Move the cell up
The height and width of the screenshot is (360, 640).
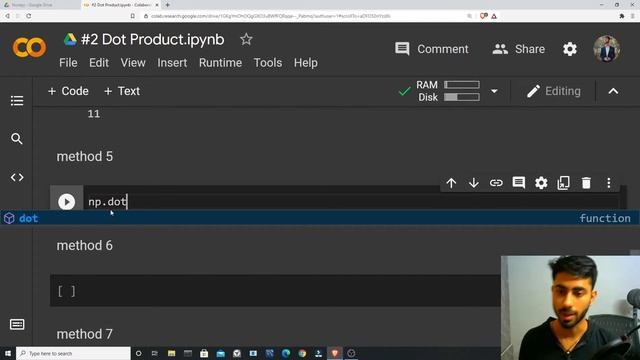tap(451, 183)
